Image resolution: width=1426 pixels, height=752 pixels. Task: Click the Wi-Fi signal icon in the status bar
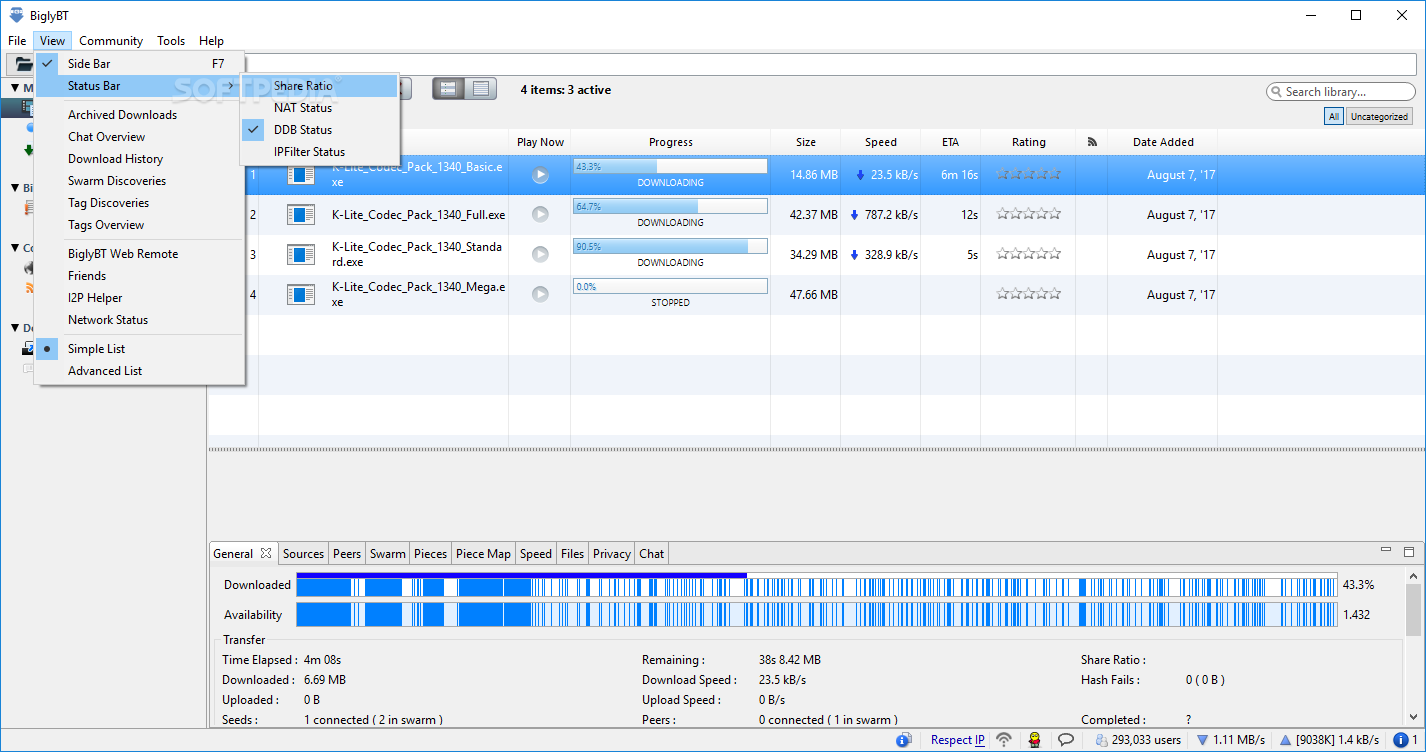(x=1004, y=740)
